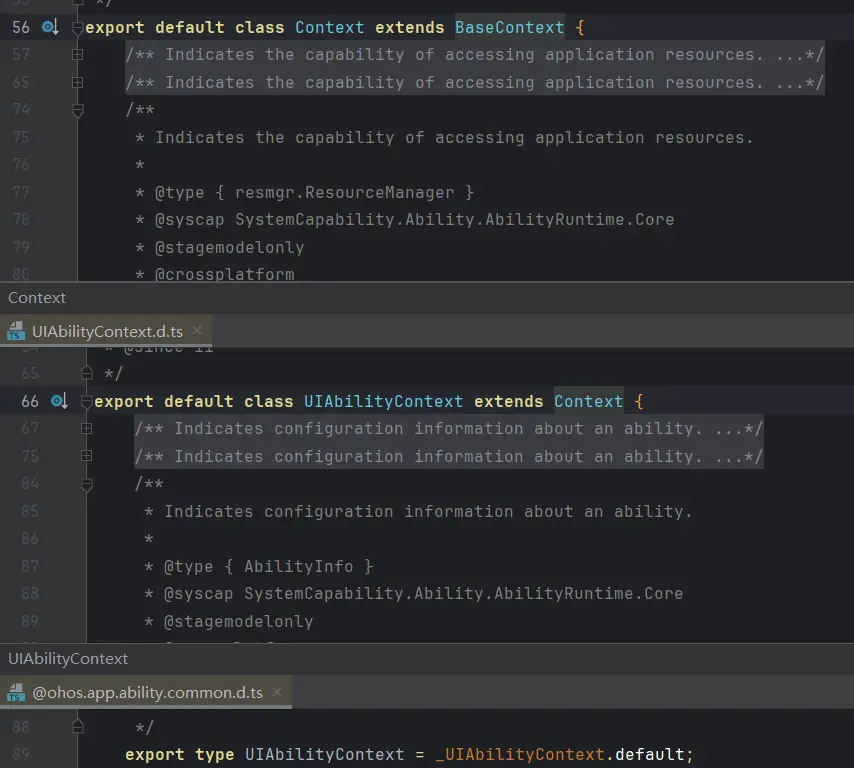Click line number 89 in the gutter
854x768 pixels.
pos(20,755)
